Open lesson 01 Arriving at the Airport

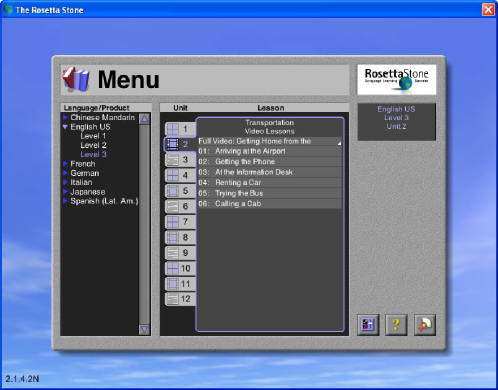tap(270, 151)
